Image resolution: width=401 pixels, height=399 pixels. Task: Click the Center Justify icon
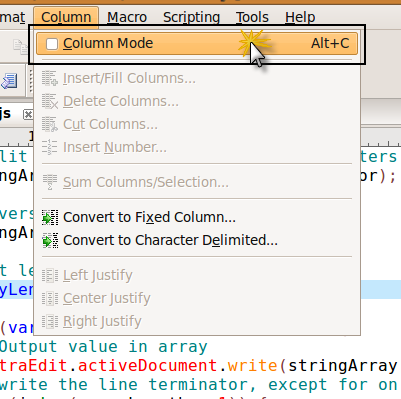(50, 299)
